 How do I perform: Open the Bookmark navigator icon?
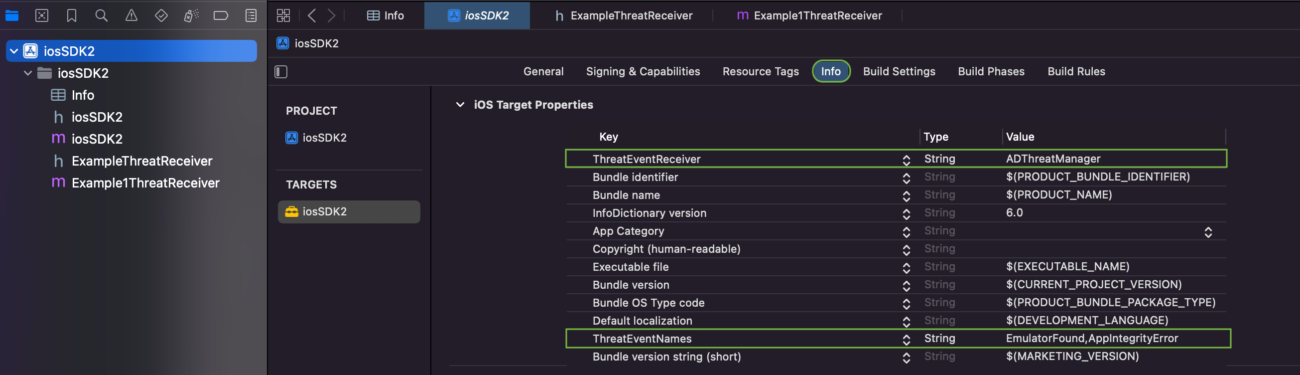[72, 16]
